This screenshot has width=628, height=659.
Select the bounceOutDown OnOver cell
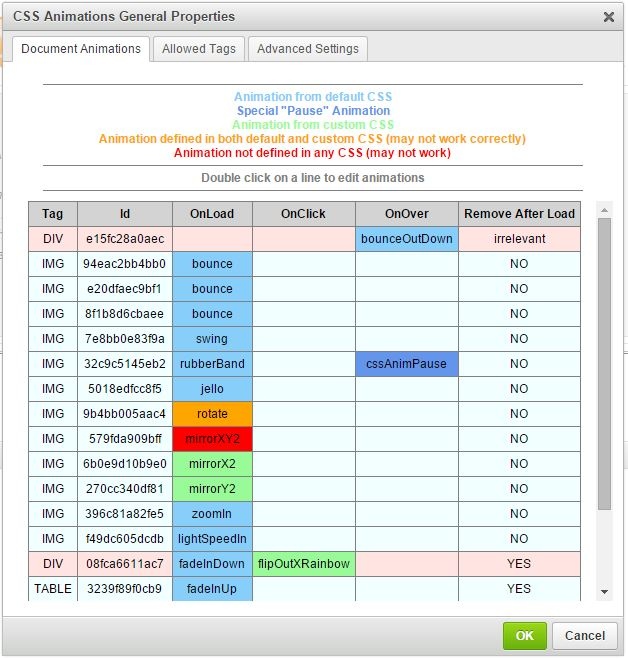click(x=407, y=239)
